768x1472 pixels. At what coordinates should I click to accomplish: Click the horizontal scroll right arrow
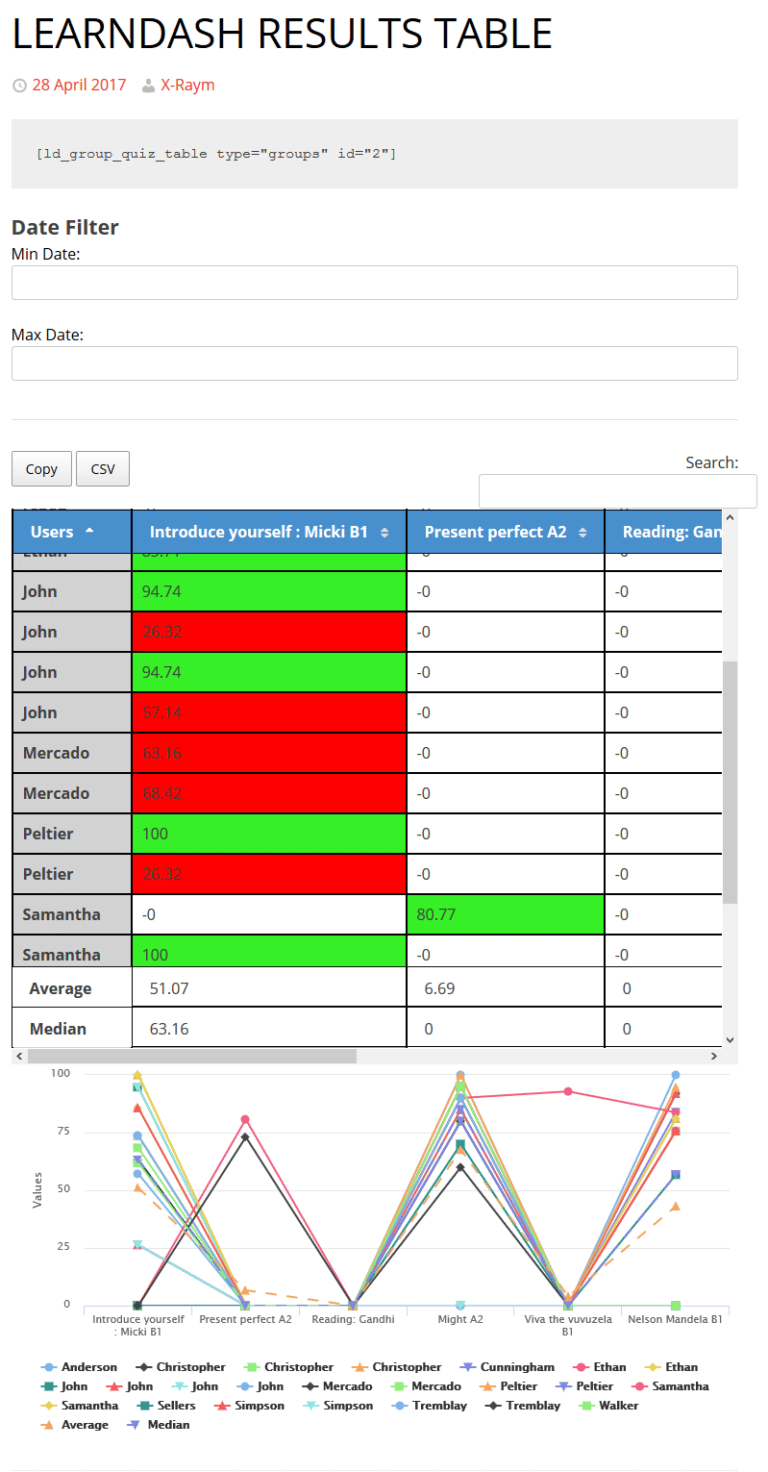point(714,1056)
